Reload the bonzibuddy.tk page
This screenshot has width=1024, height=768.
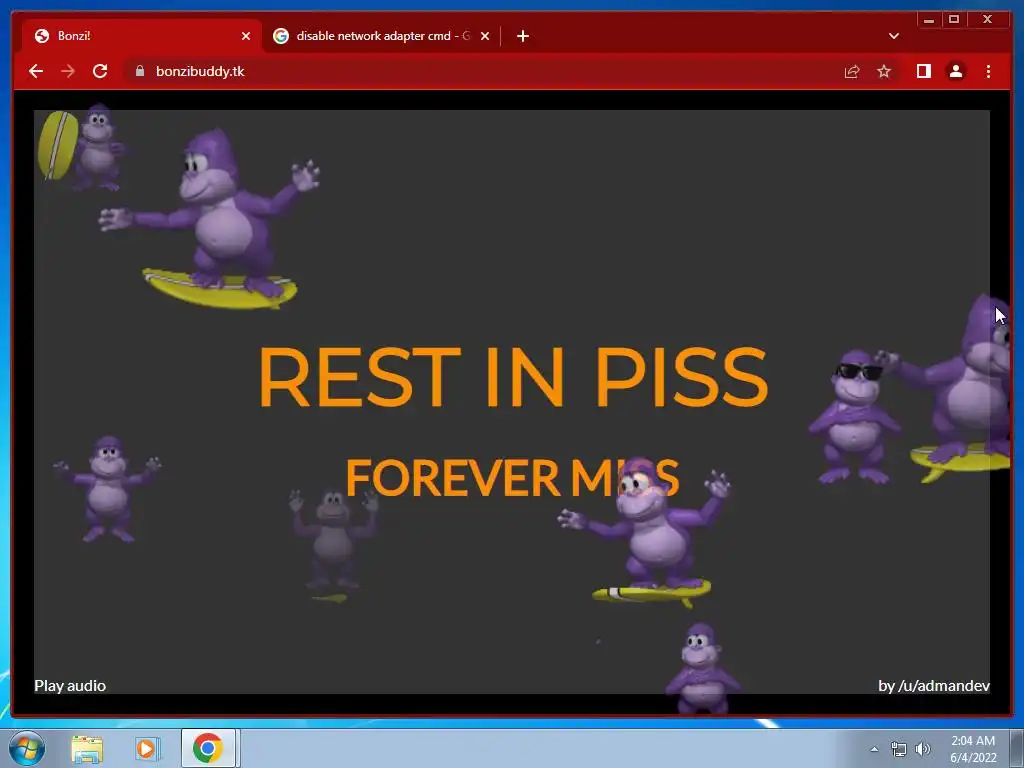tap(100, 71)
